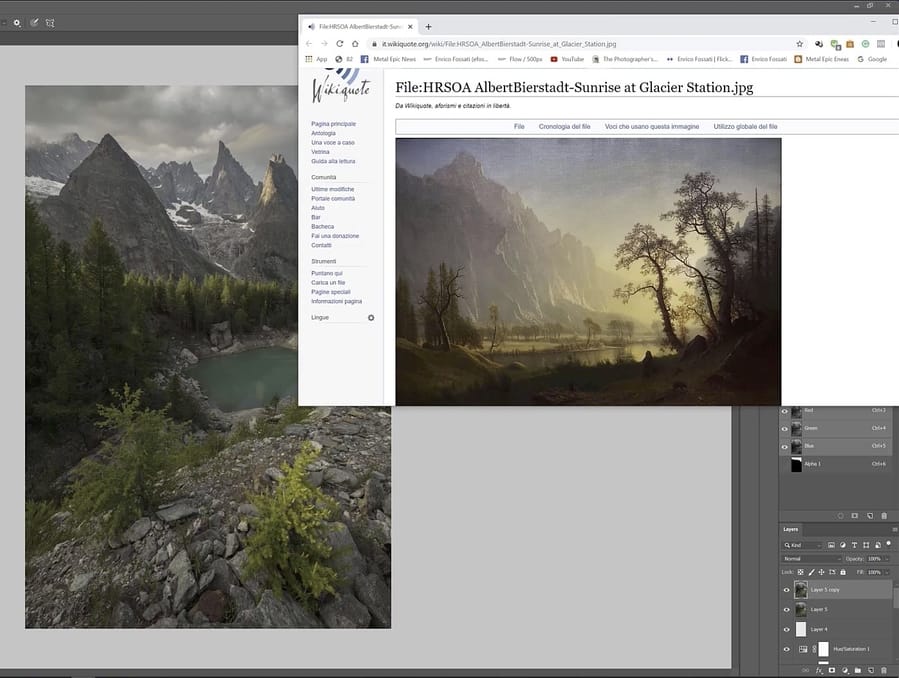
Task: Add layer style fx icon
Action: click(819, 671)
